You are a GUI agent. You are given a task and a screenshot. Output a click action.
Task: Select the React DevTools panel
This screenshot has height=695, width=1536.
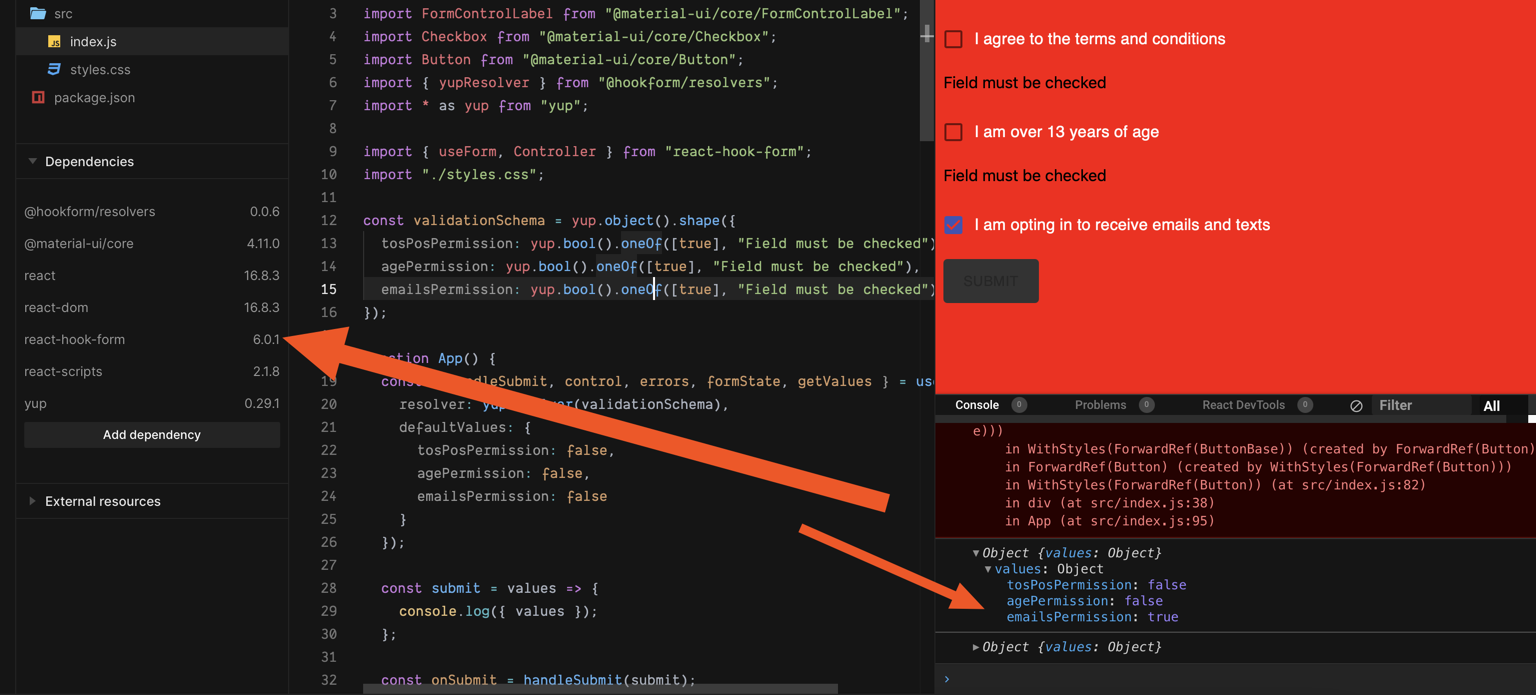click(1243, 405)
